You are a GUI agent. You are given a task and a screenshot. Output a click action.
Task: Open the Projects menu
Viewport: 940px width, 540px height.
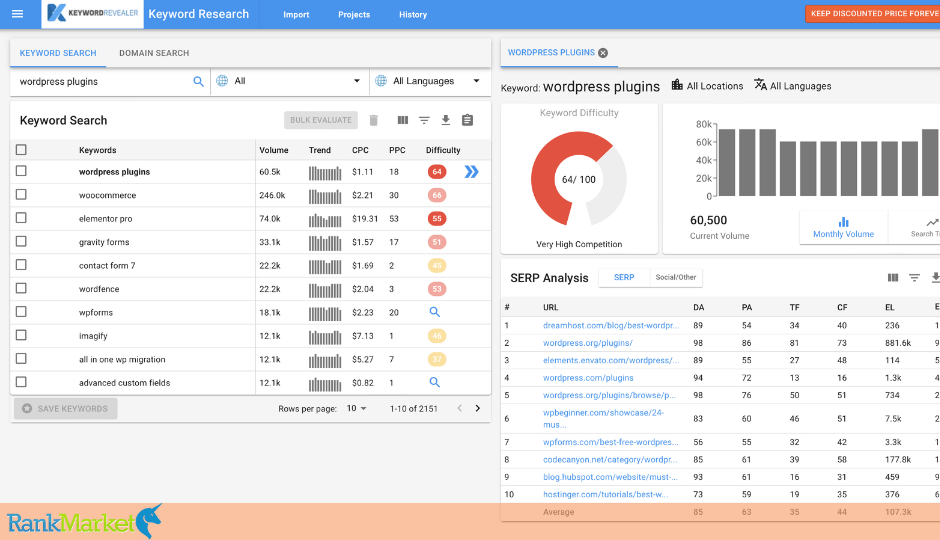354,14
